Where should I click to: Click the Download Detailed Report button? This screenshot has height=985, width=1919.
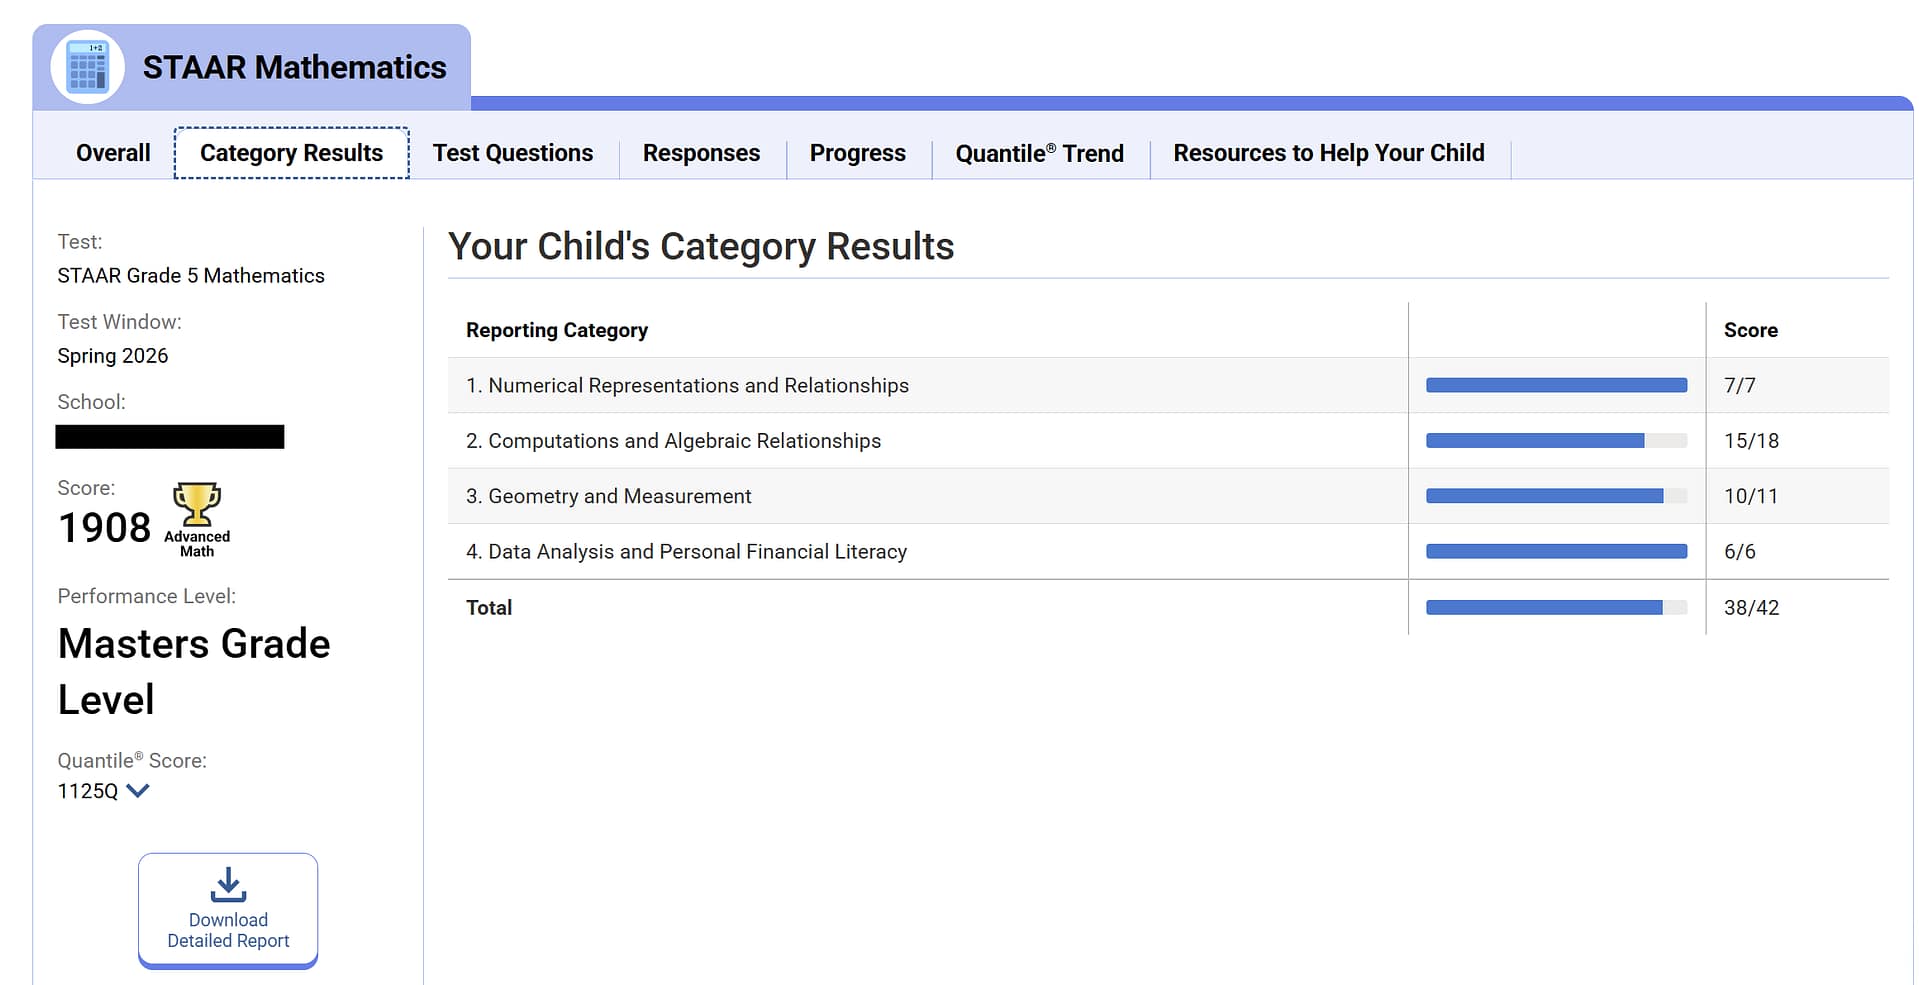tap(228, 910)
